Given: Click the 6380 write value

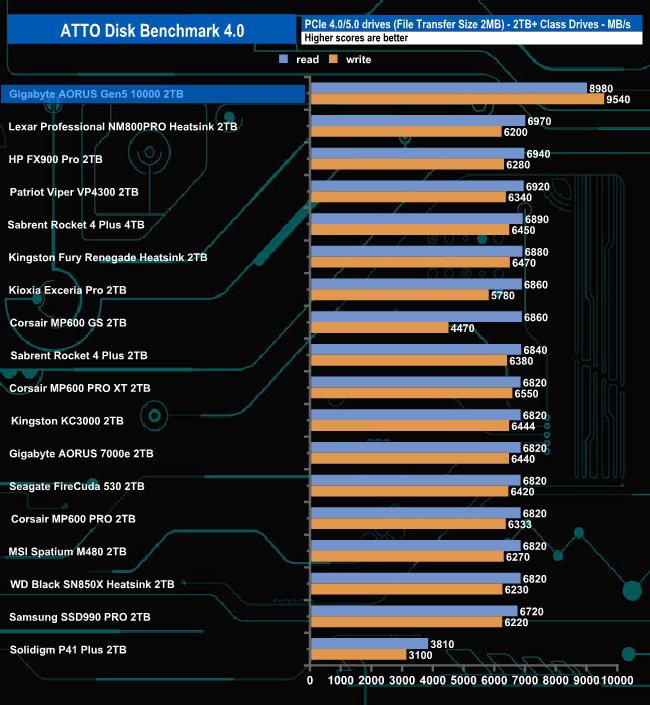Looking at the screenshot, I should 521,361.
